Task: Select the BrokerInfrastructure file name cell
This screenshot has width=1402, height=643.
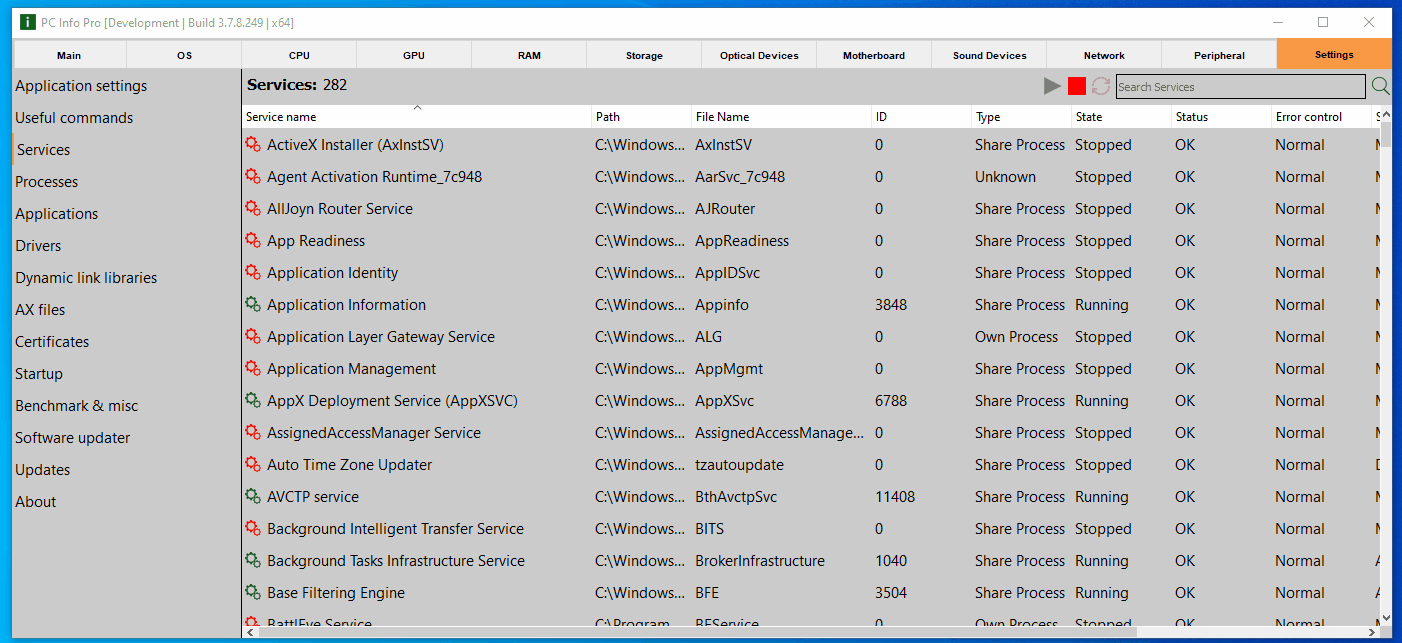Action: (760, 561)
